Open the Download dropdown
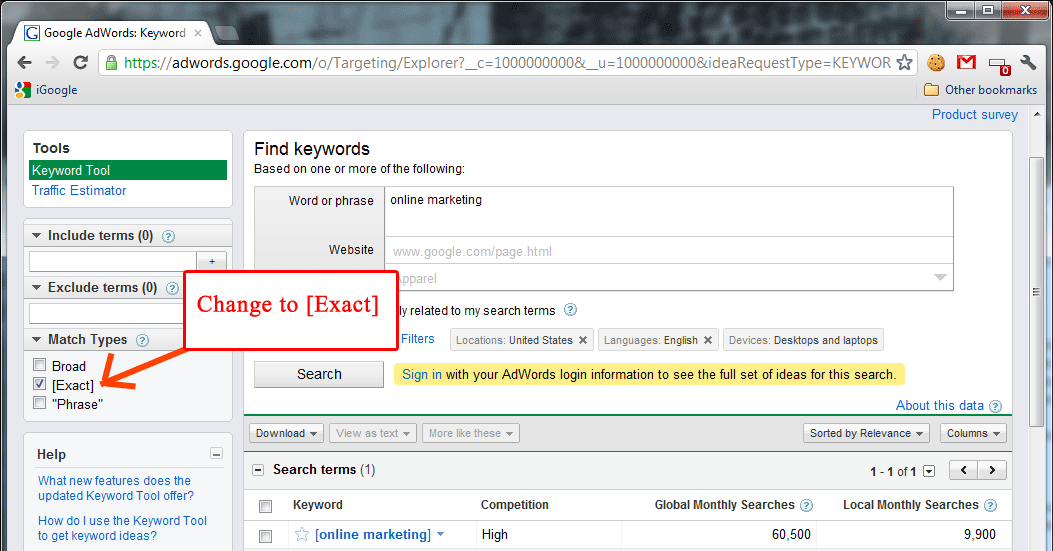The height and width of the screenshot is (551, 1053). coord(286,433)
